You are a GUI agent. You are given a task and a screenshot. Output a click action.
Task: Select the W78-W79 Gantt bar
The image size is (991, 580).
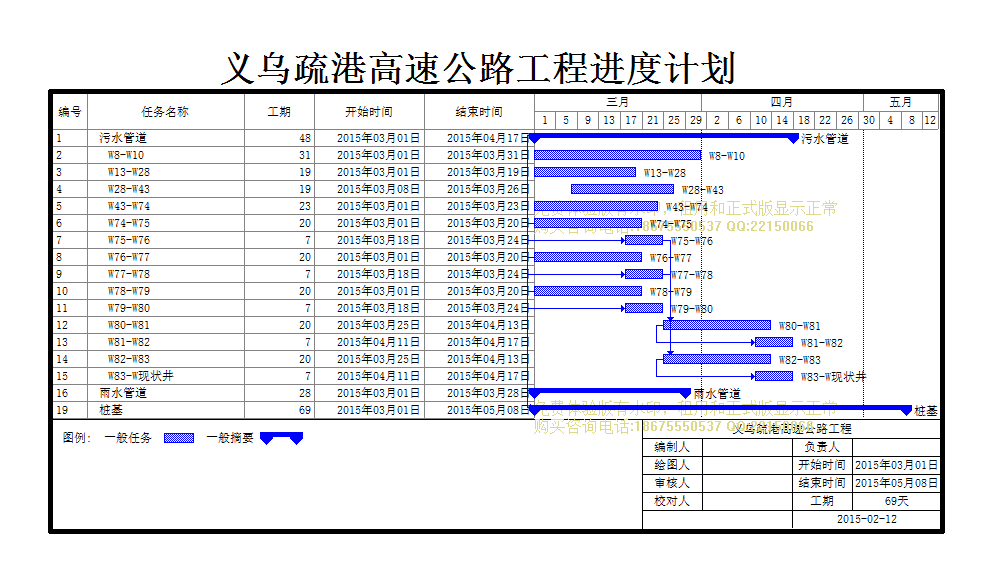pyautogui.click(x=588, y=291)
